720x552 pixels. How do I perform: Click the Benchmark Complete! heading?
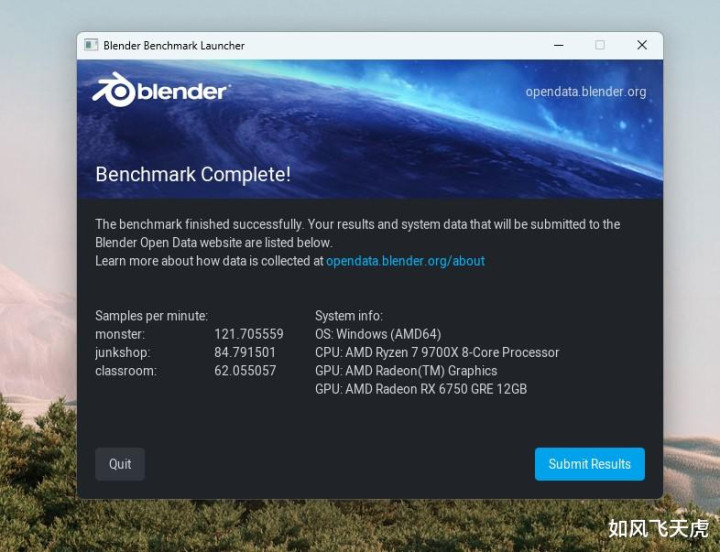[193, 175]
